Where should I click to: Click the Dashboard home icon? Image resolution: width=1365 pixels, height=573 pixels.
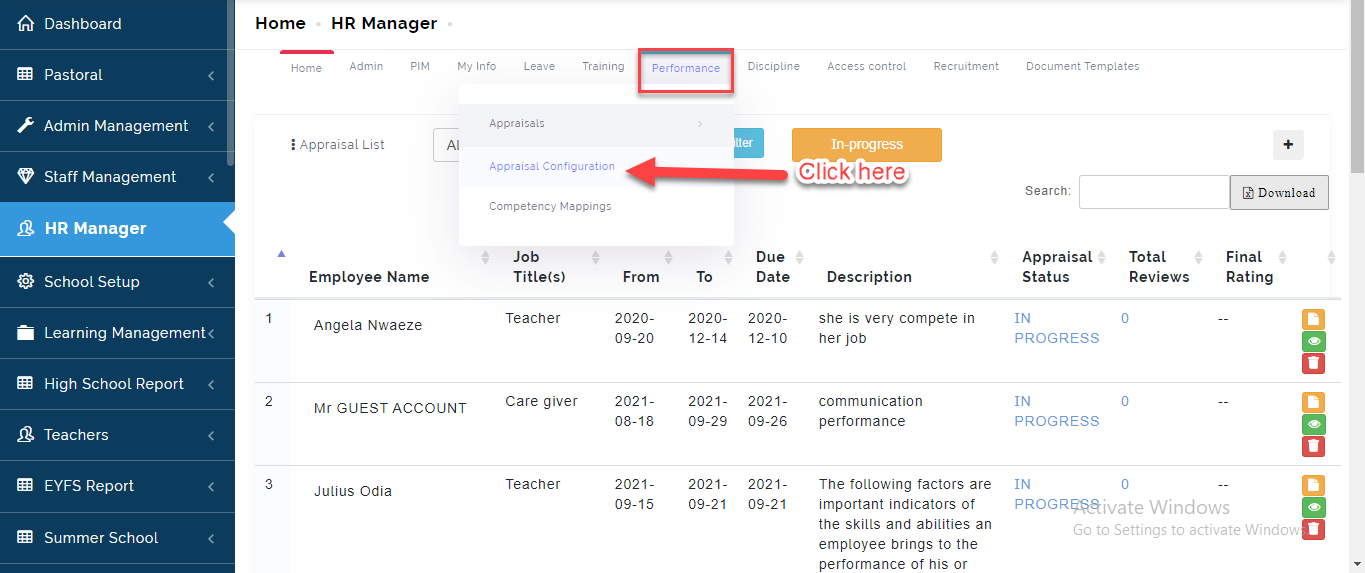click(26, 23)
